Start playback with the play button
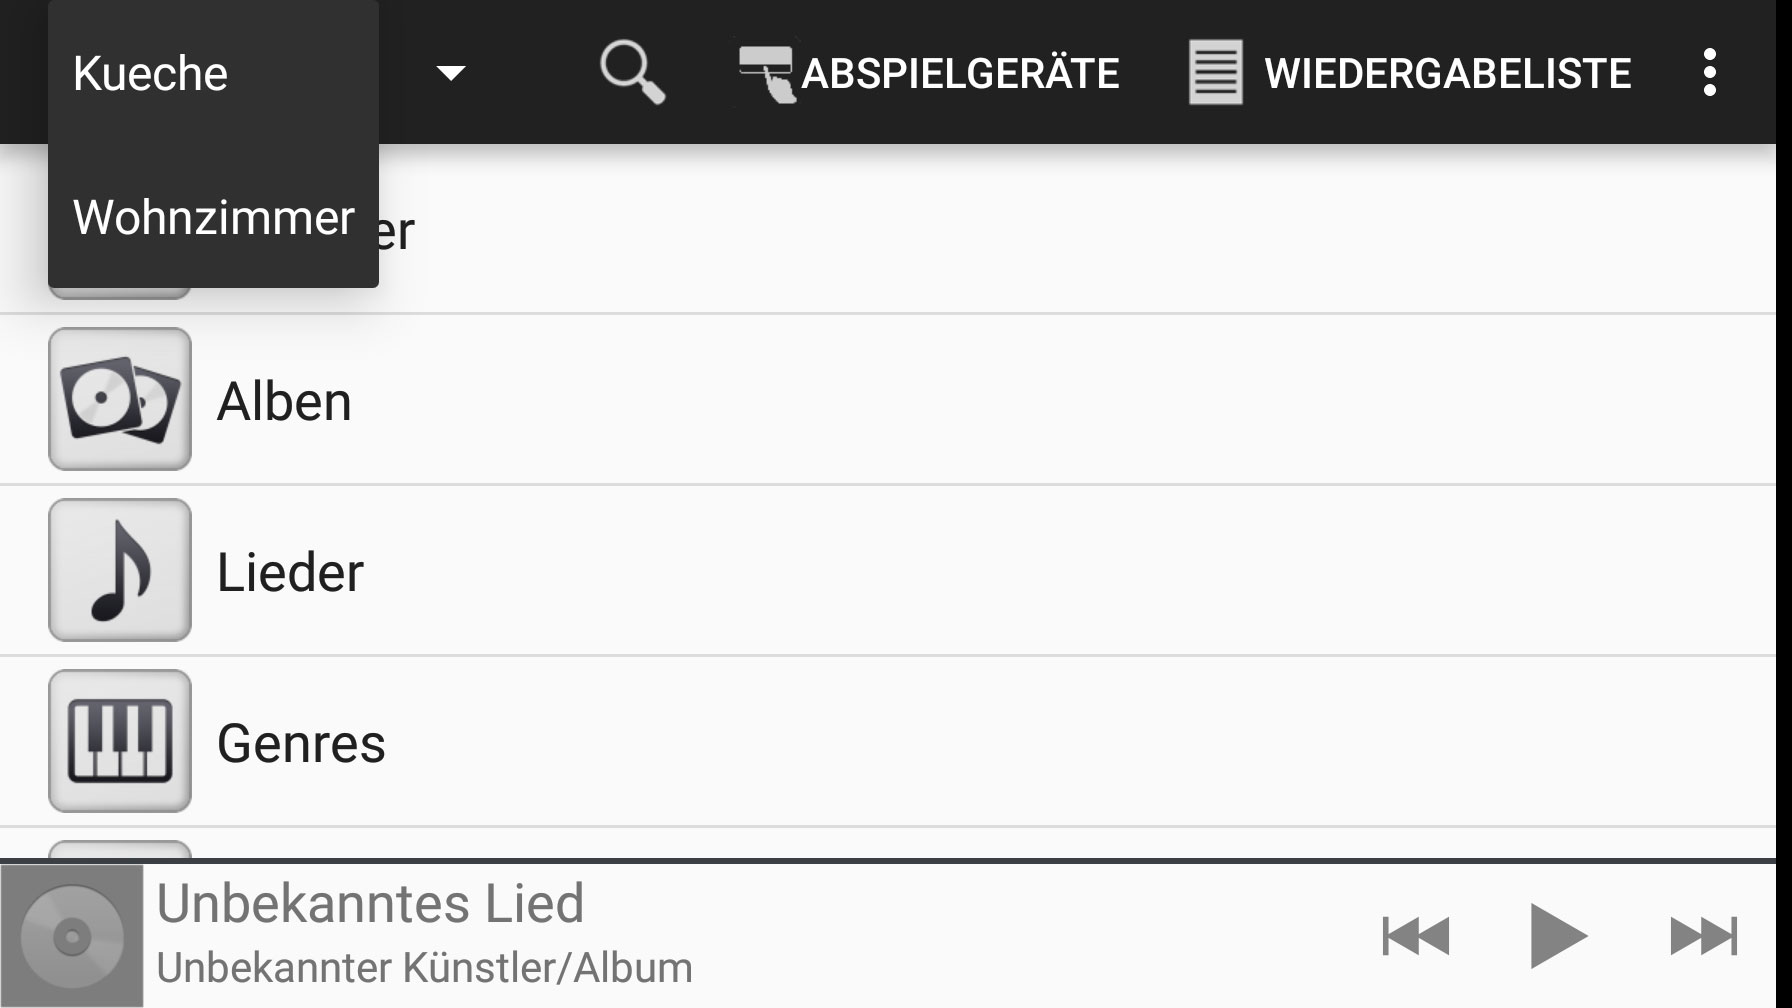Viewport: 1792px width, 1008px height. [x=1558, y=936]
